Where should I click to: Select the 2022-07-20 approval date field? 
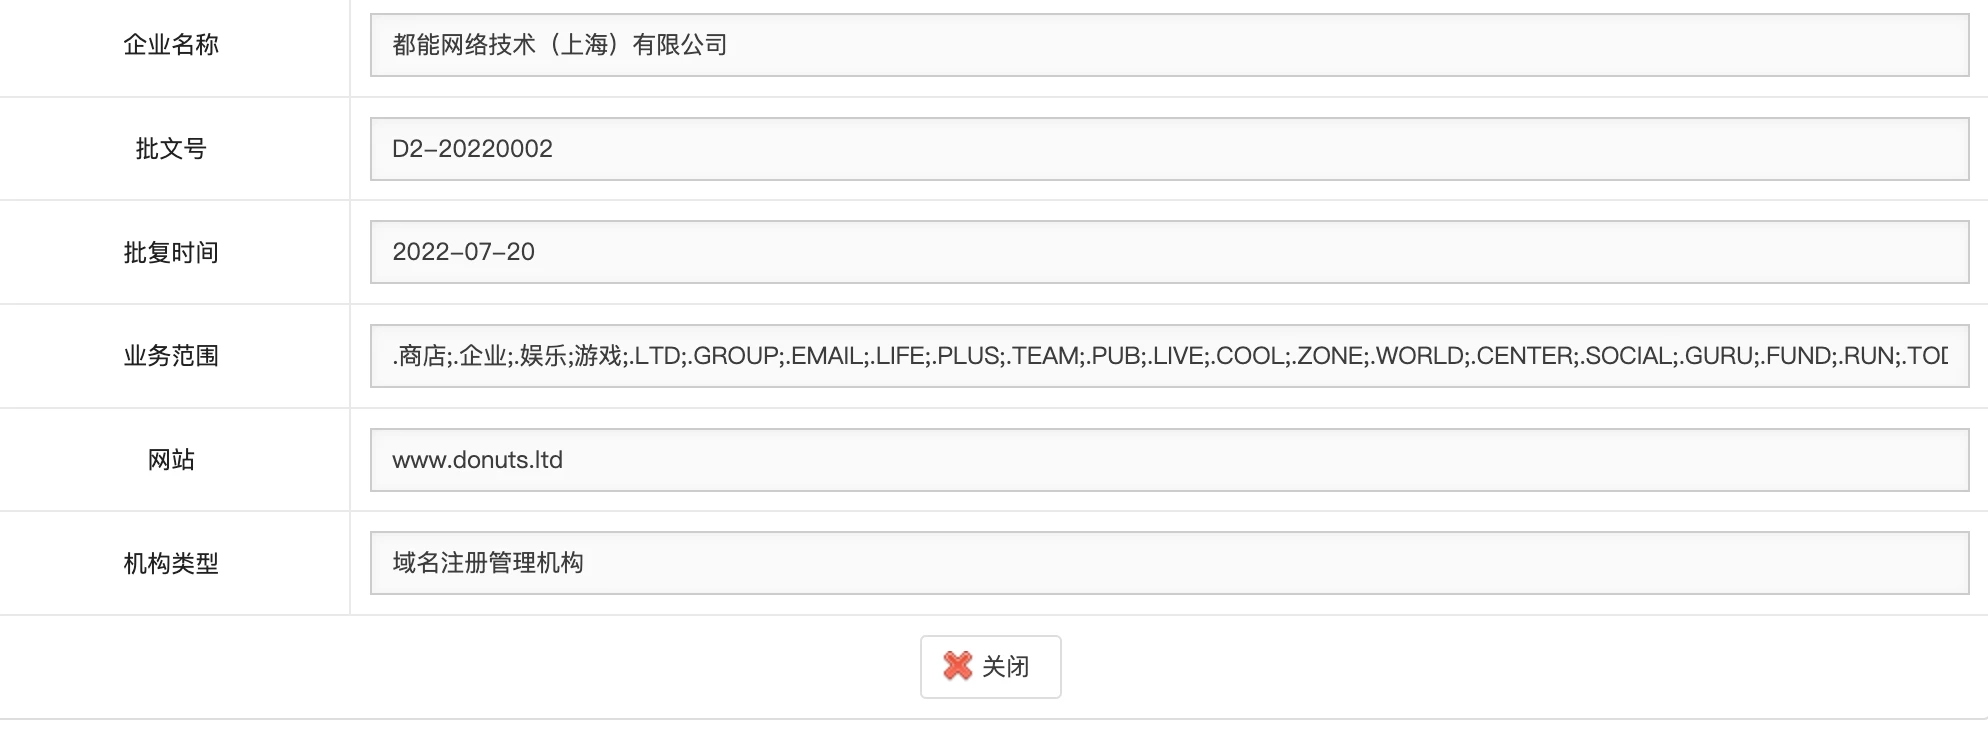[x=1168, y=252]
